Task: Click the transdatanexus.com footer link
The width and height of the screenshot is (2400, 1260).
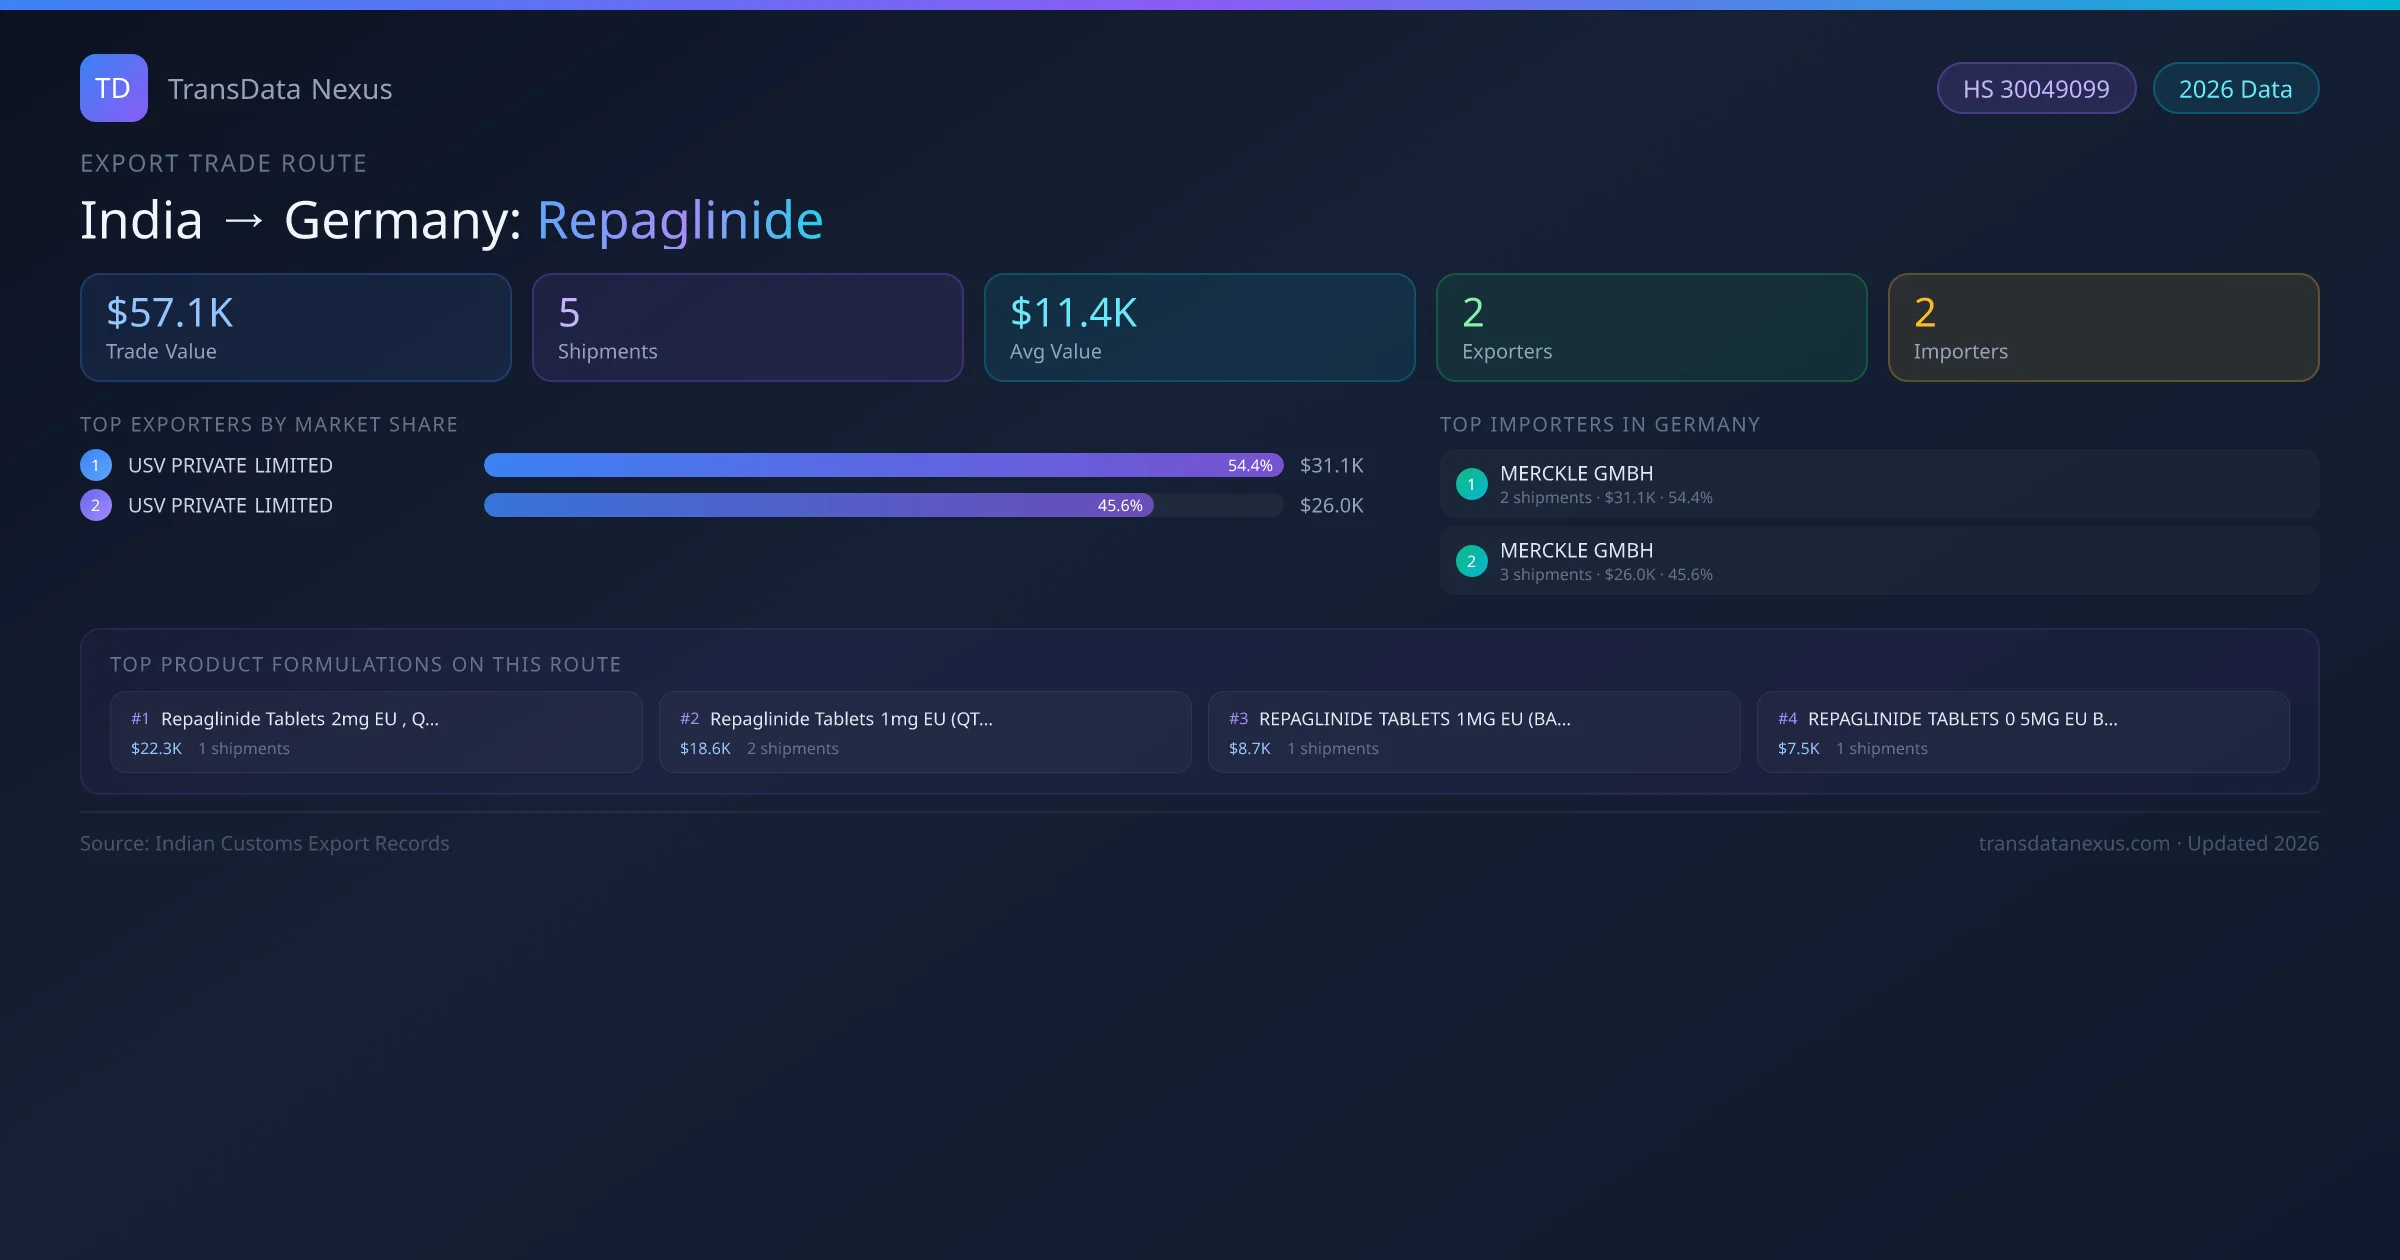Action: [2074, 843]
